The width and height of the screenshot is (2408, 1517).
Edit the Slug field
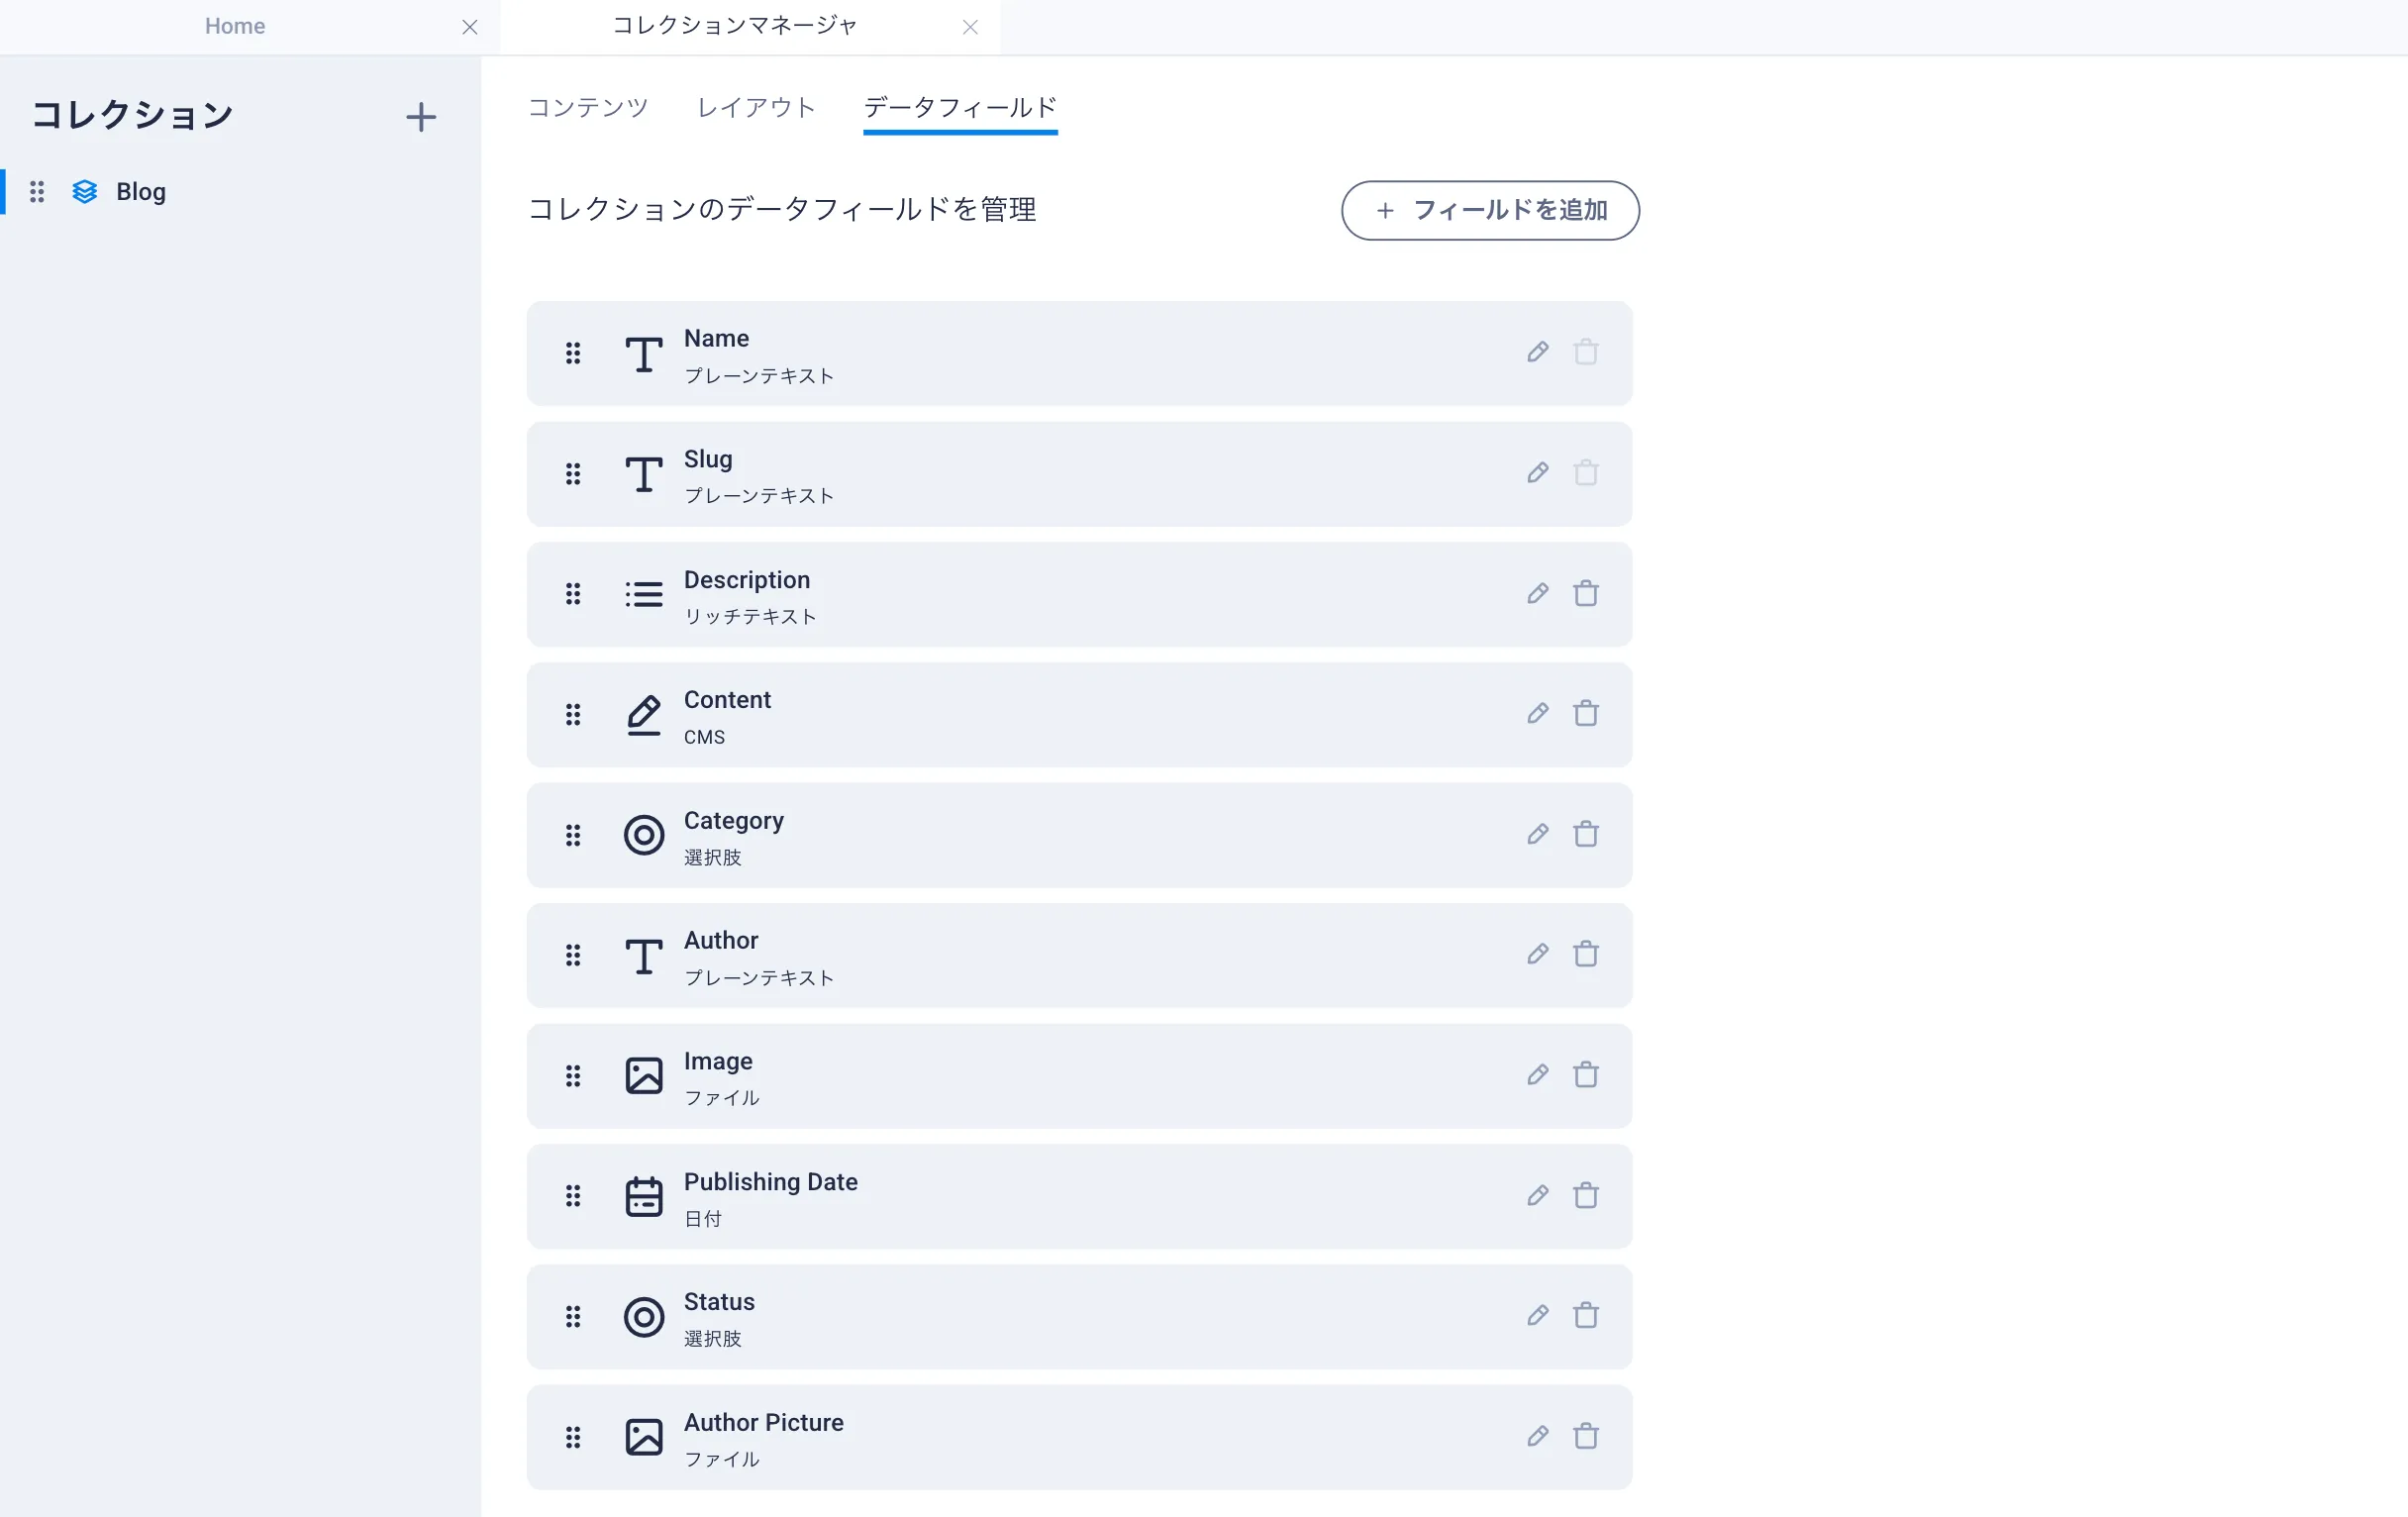click(x=1537, y=473)
